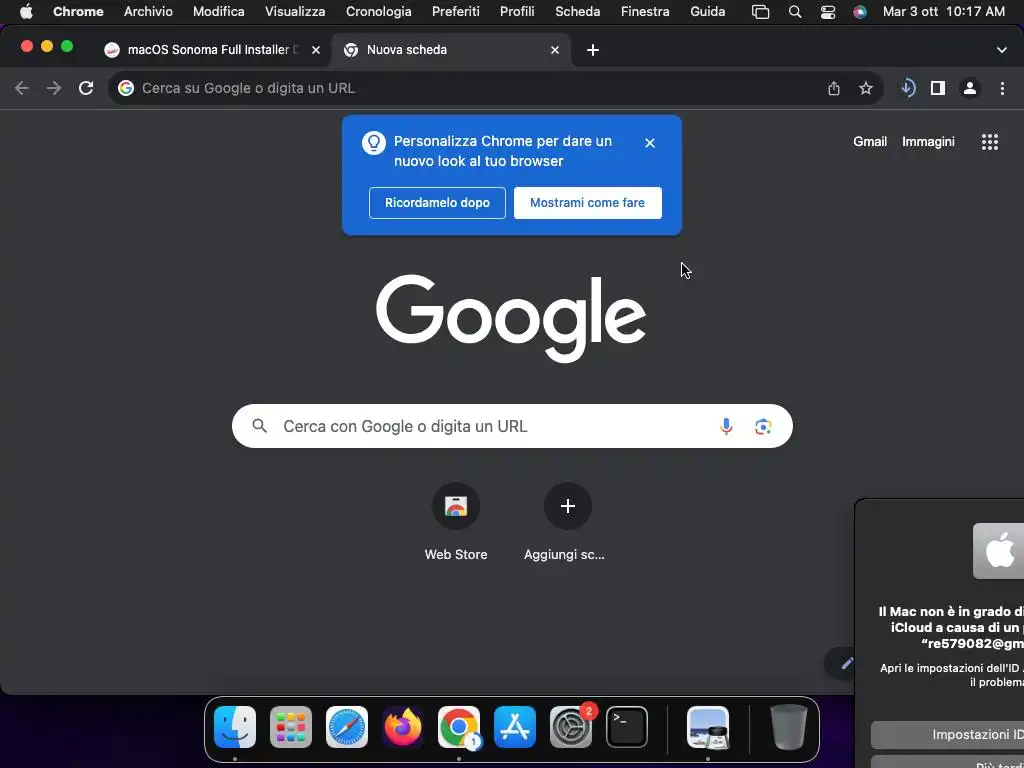Click the Mostrami come fare button

(x=587, y=202)
